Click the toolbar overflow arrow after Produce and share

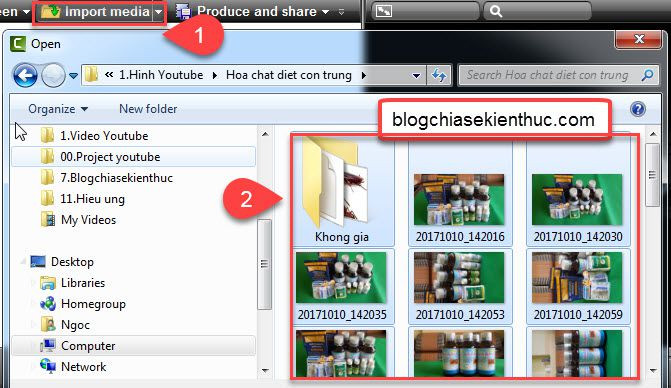tap(341, 12)
